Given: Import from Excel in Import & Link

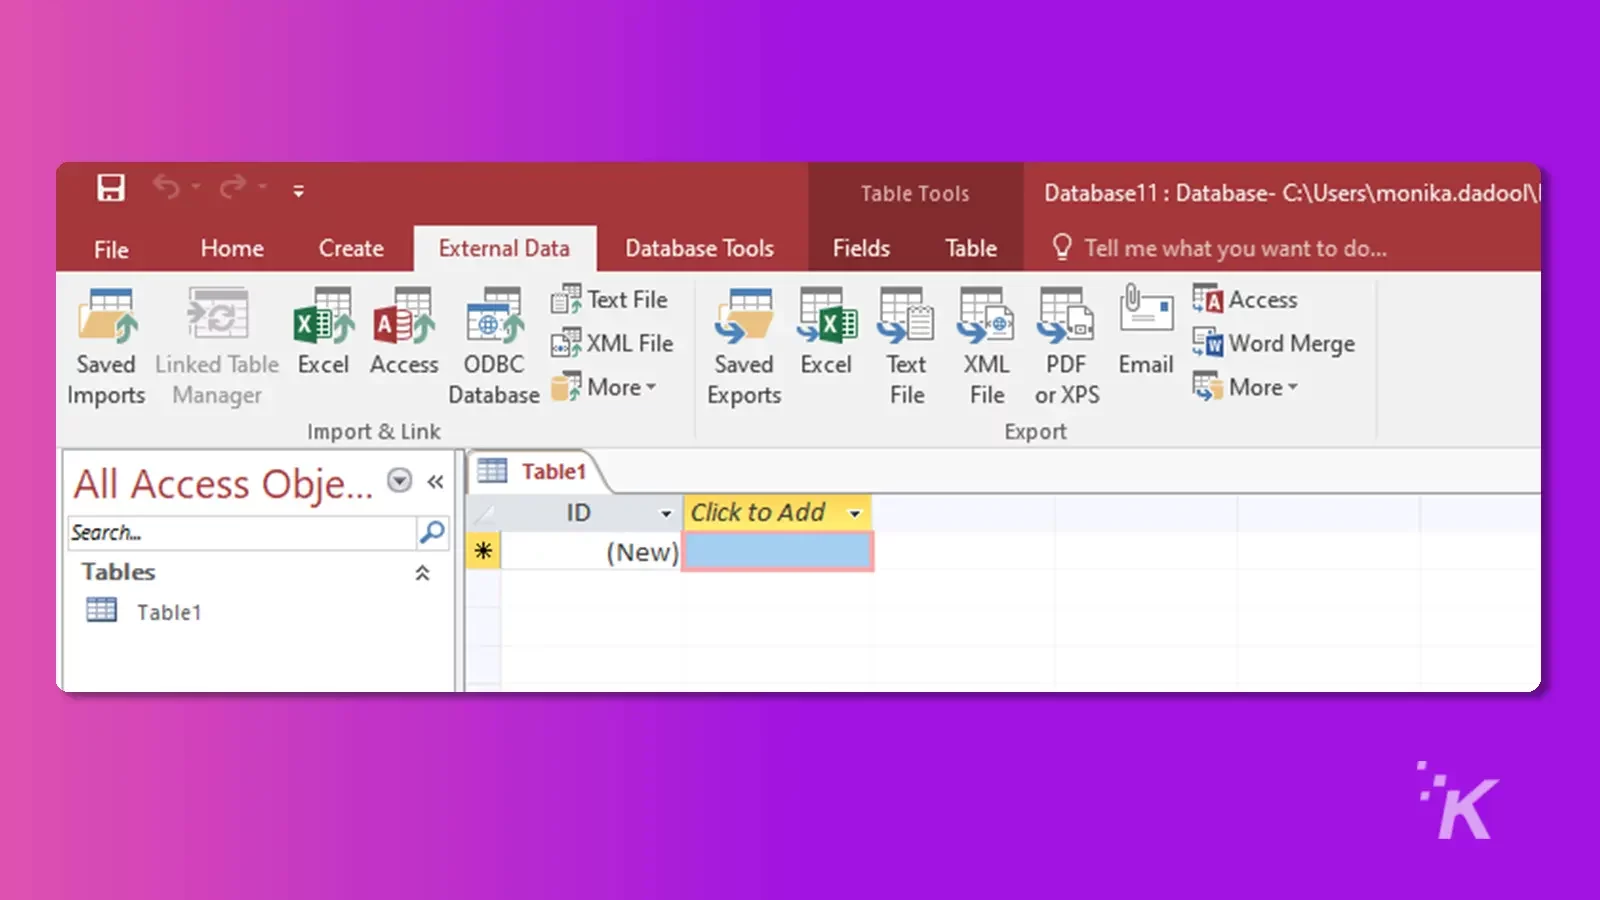Looking at the screenshot, I should [323, 332].
